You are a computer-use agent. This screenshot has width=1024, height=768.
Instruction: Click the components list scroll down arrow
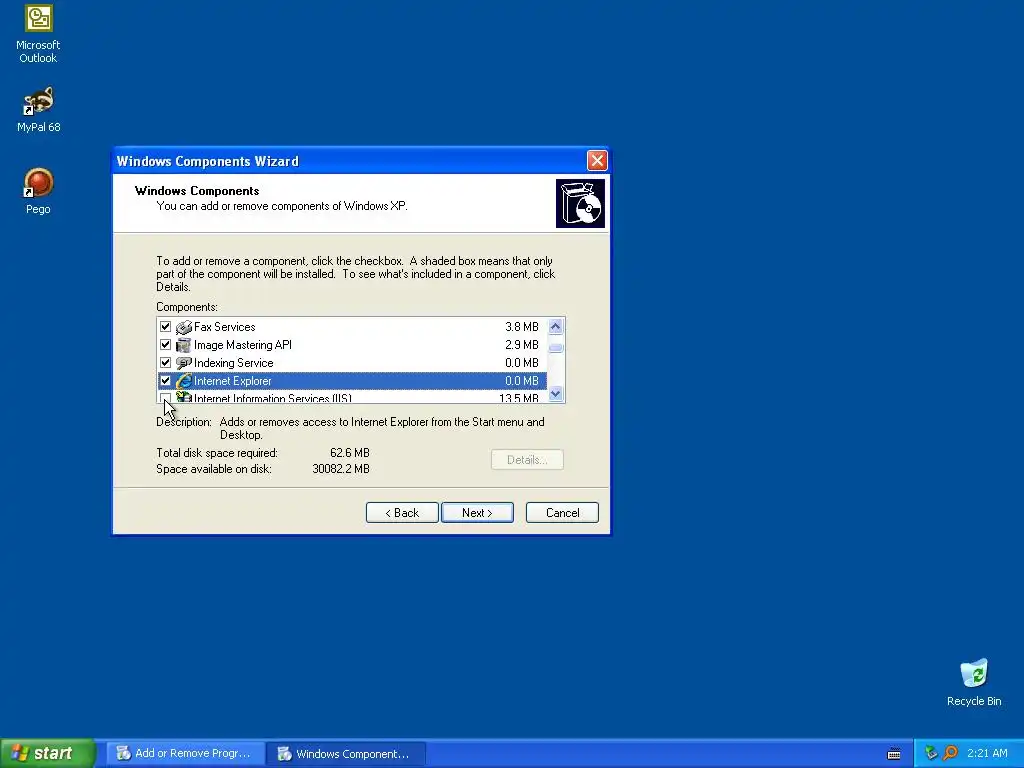pos(556,394)
